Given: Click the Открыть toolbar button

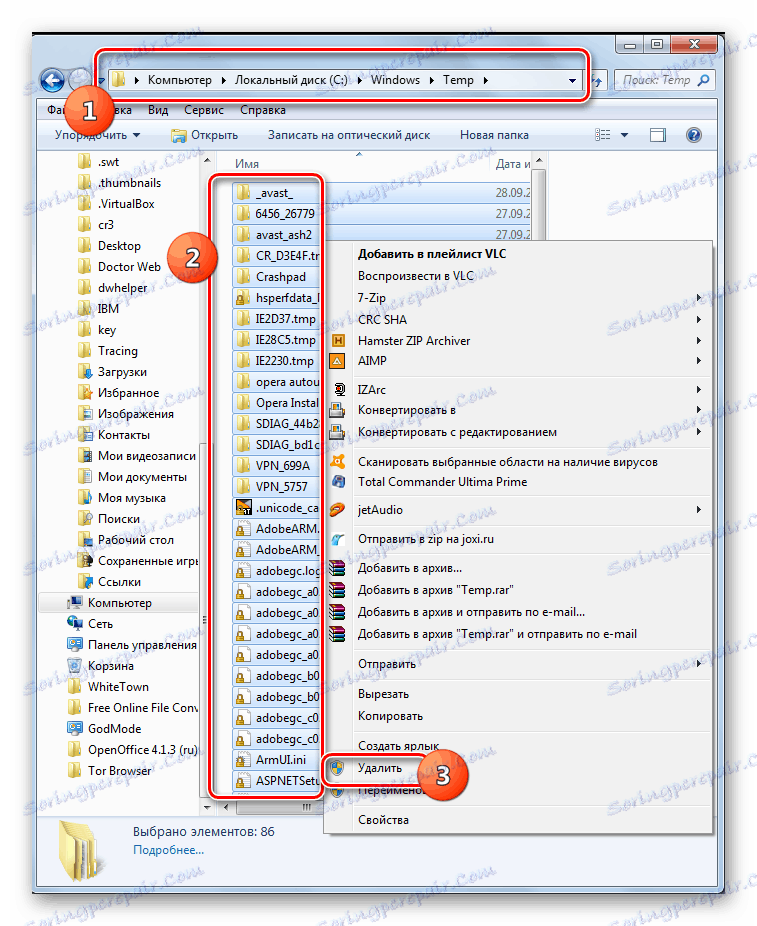Looking at the screenshot, I should coord(204,135).
